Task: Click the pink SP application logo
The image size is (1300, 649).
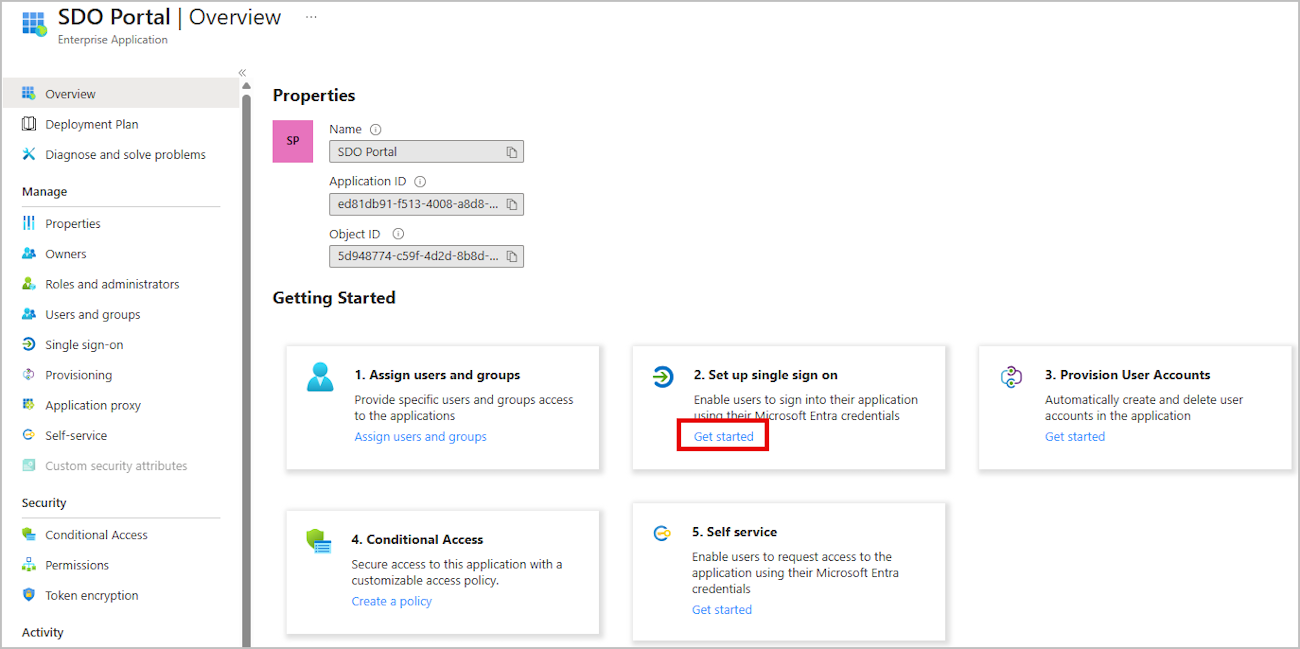Action: point(293,141)
